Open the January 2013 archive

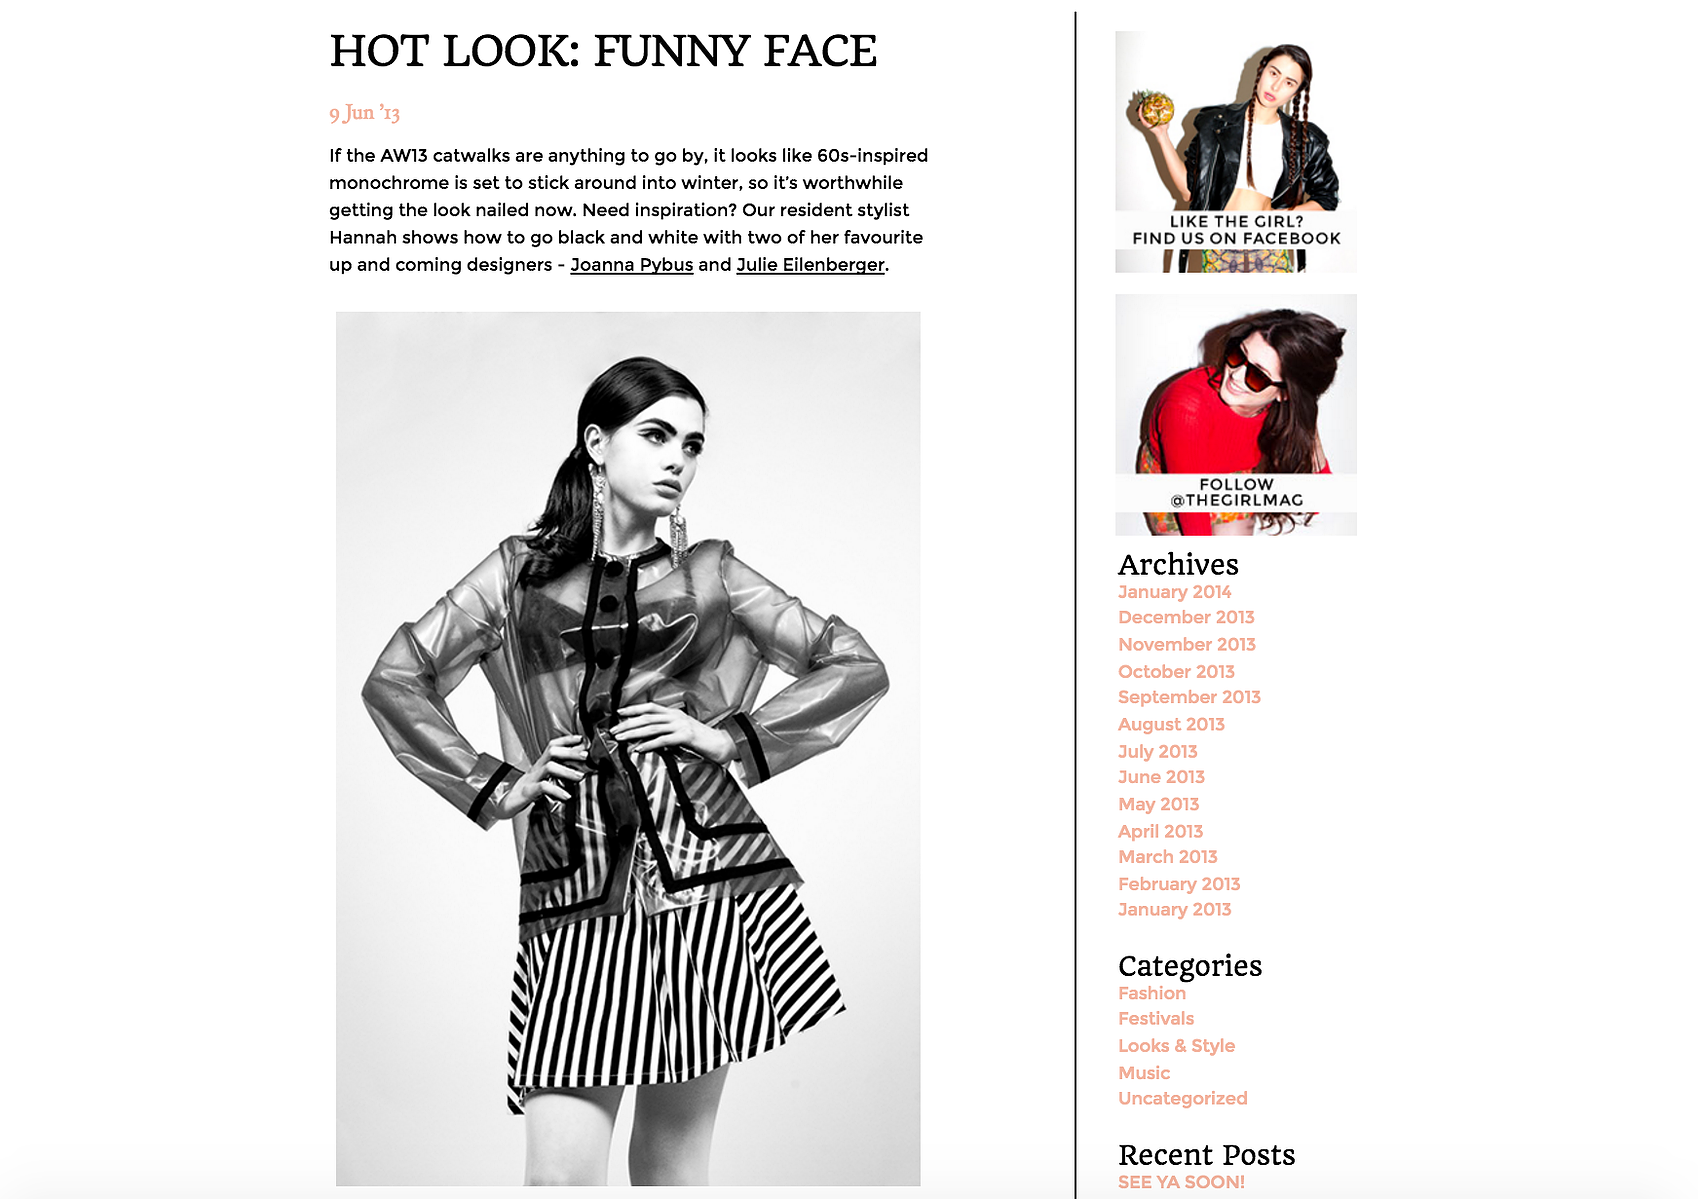[x=1174, y=910]
